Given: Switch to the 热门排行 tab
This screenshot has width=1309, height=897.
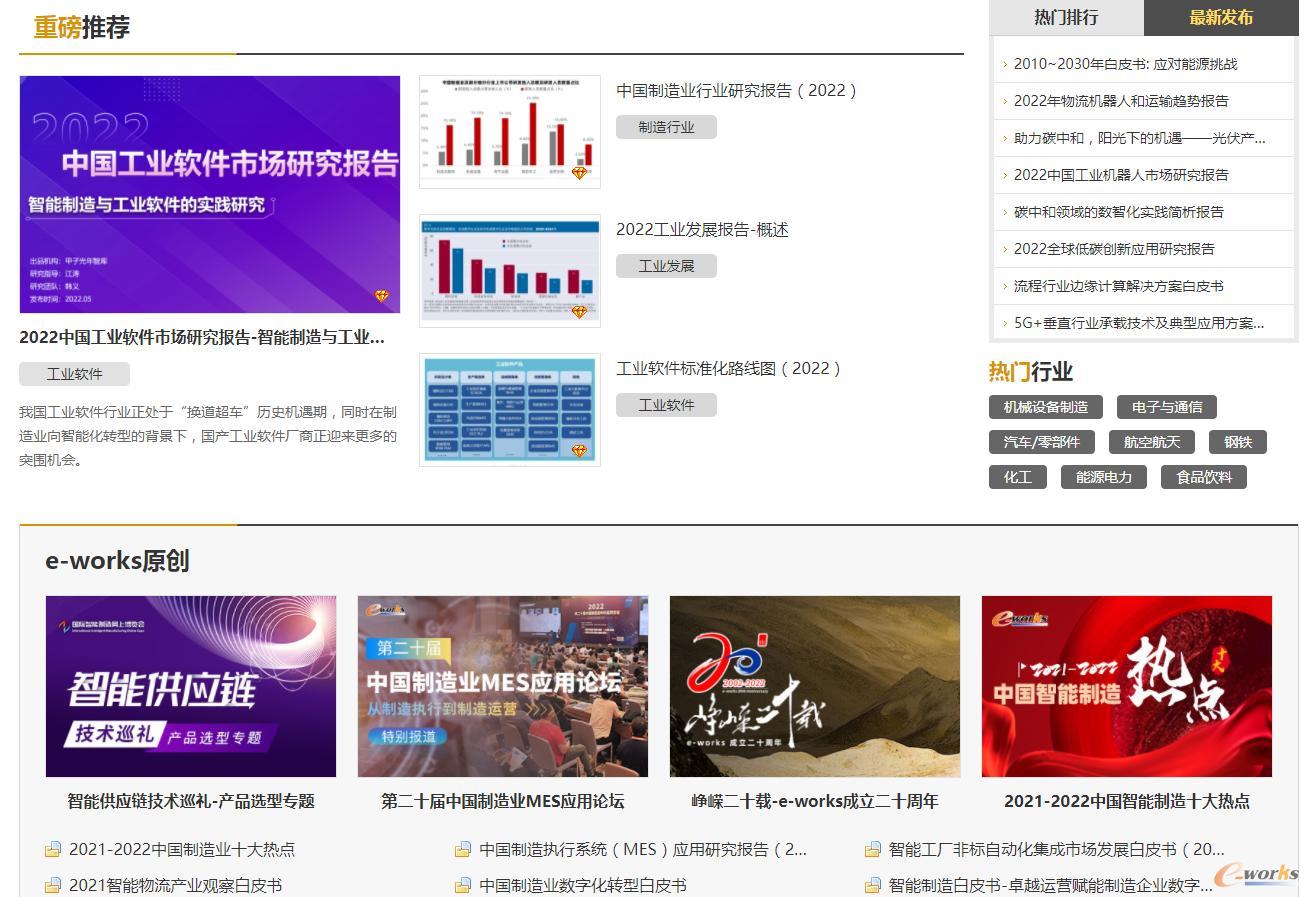Looking at the screenshot, I should point(1066,17).
